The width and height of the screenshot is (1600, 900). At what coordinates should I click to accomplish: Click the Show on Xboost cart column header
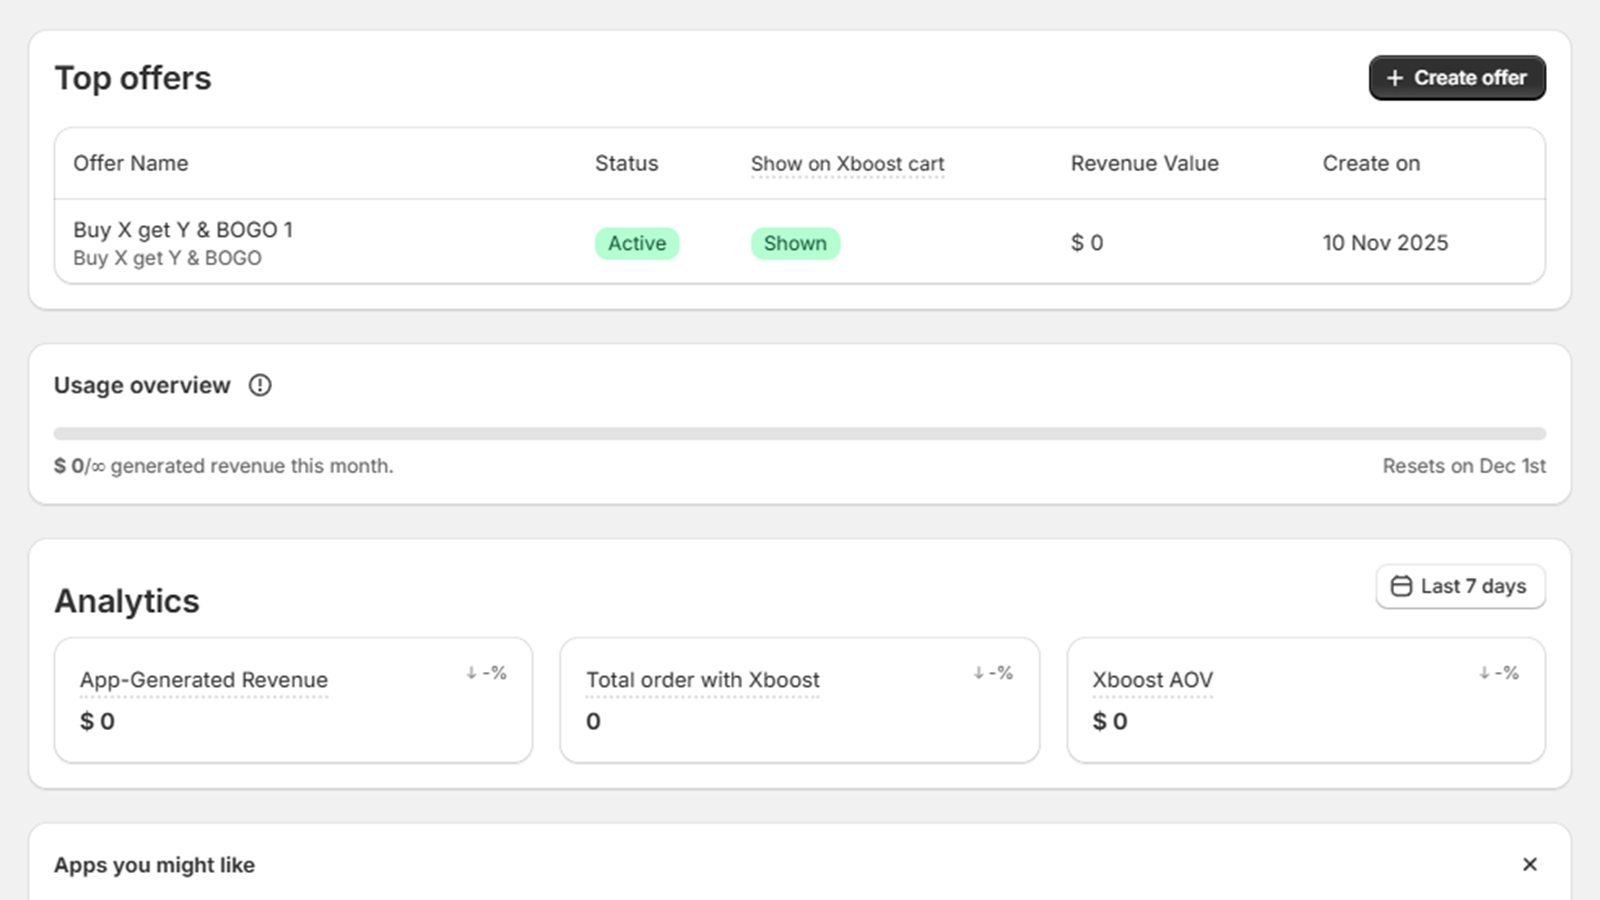click(847, 163)
